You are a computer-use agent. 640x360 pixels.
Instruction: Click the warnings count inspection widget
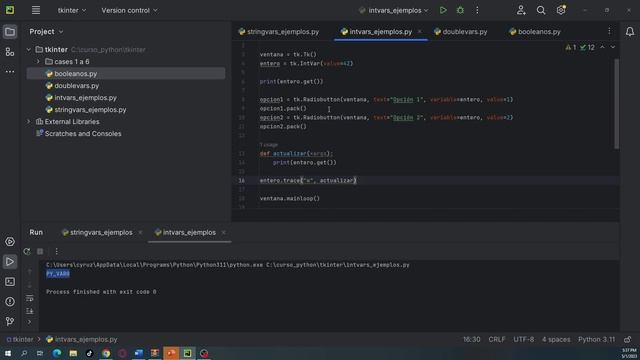pyautogui.click(x=580, y=47)
